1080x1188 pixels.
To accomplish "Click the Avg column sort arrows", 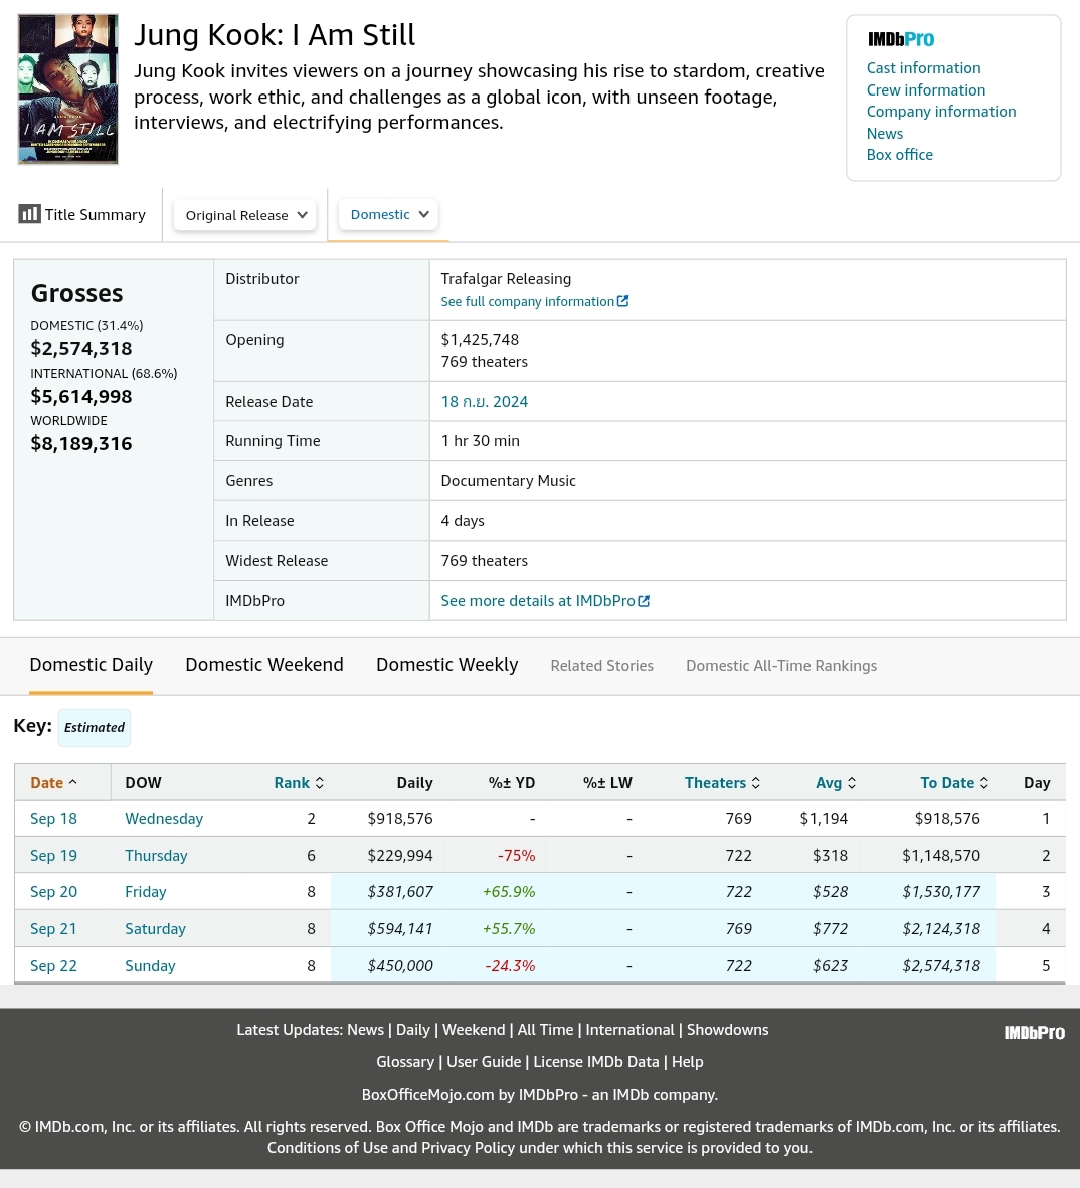I will [x=852, y=783].
